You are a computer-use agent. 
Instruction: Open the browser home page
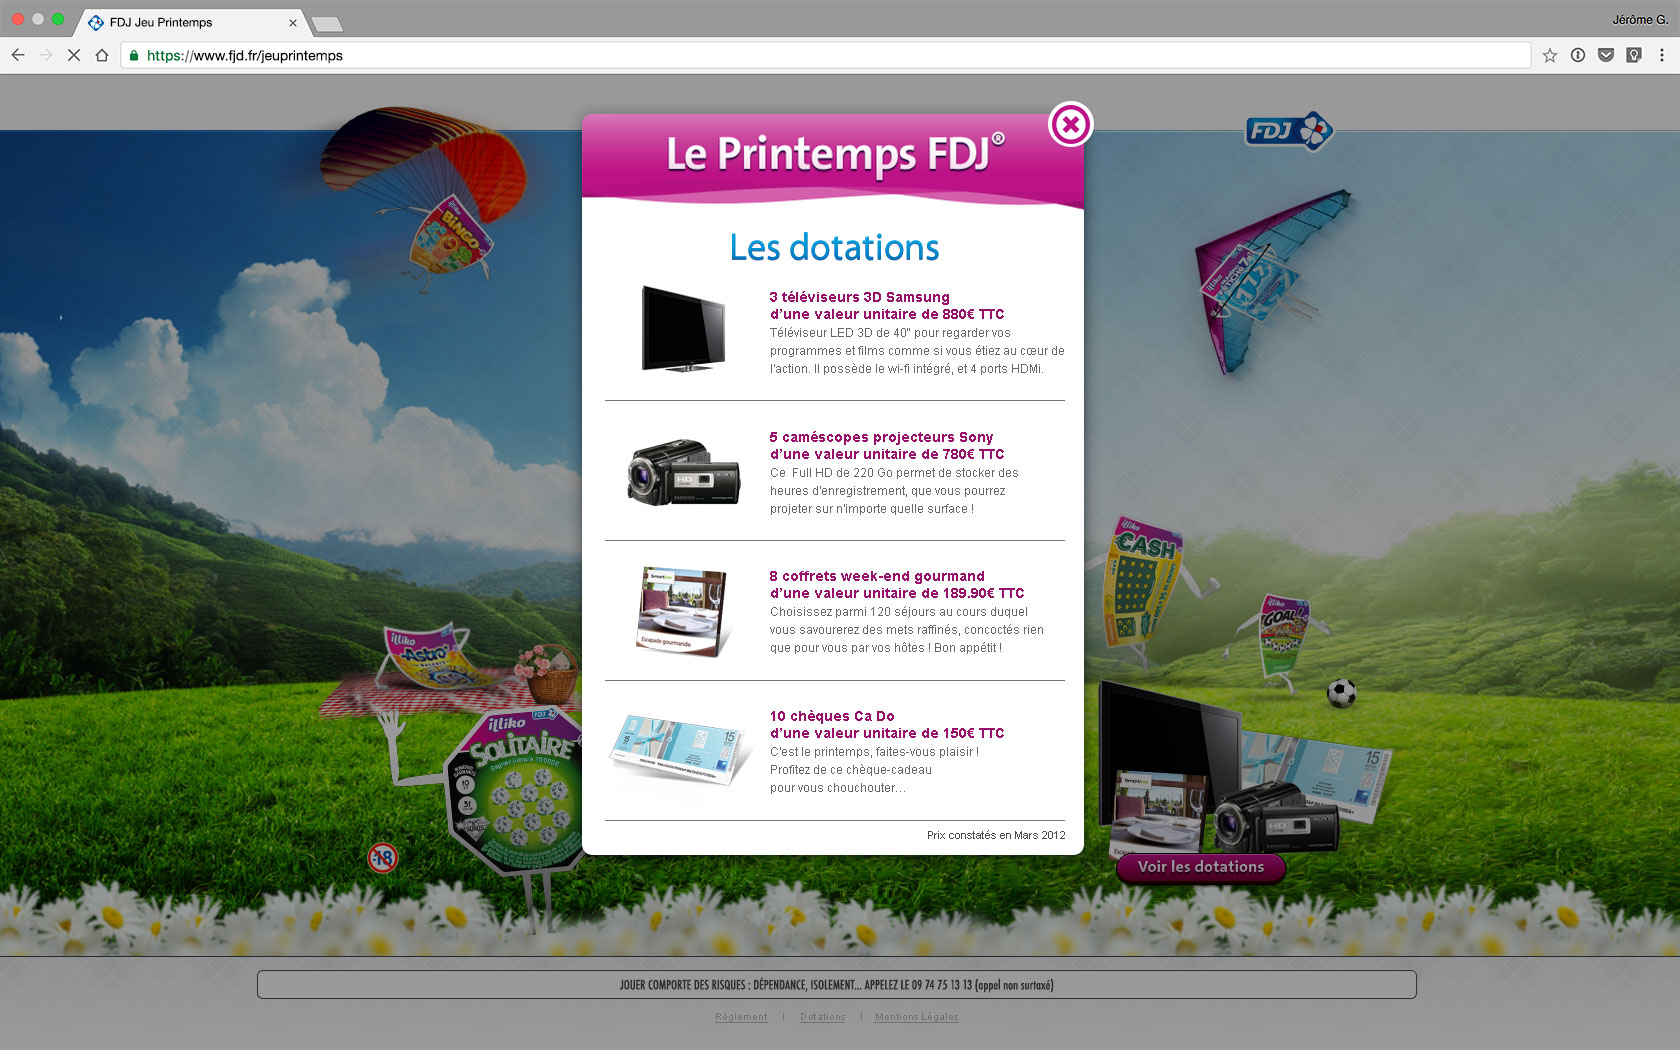[x=102, y=56]
